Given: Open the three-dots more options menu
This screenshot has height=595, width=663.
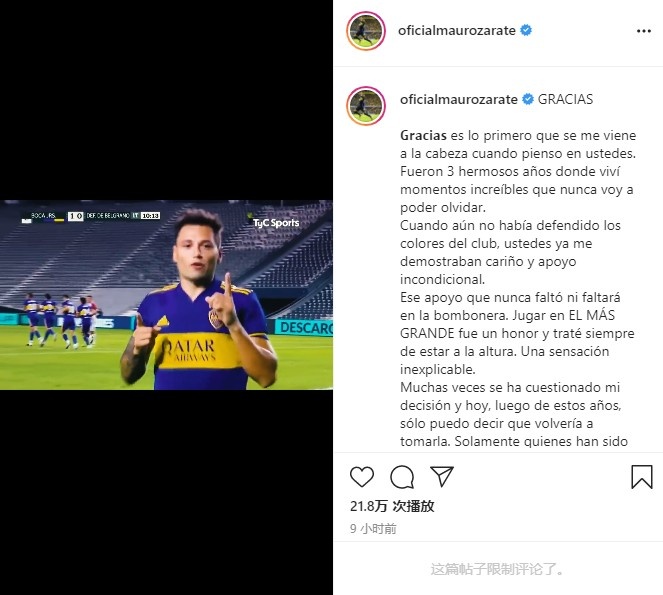Looking at the screenshot, I should 644,31.
